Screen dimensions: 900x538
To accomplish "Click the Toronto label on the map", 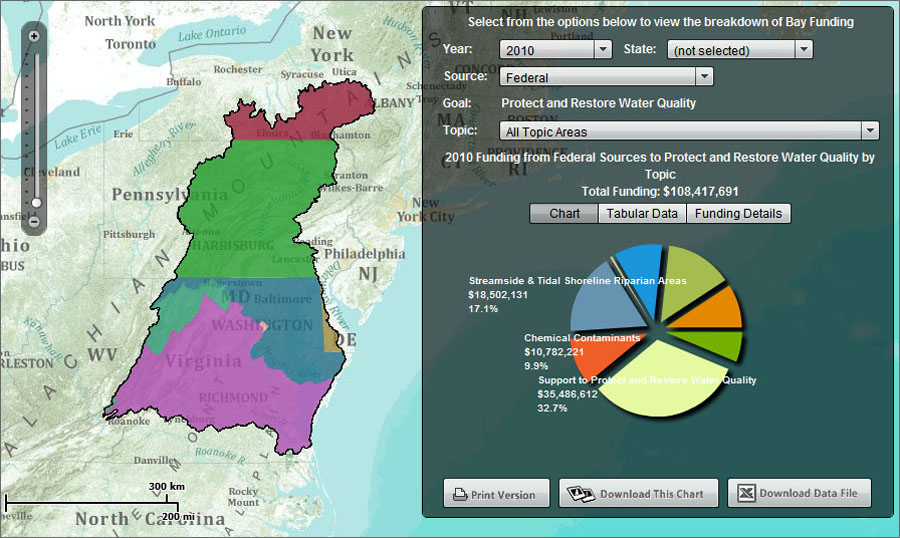I will 130,44.
